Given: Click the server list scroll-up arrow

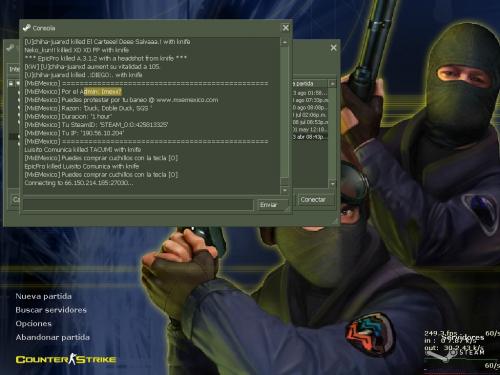Looking at the screenshot, I should pyautogui.click(x=332, y=84).
